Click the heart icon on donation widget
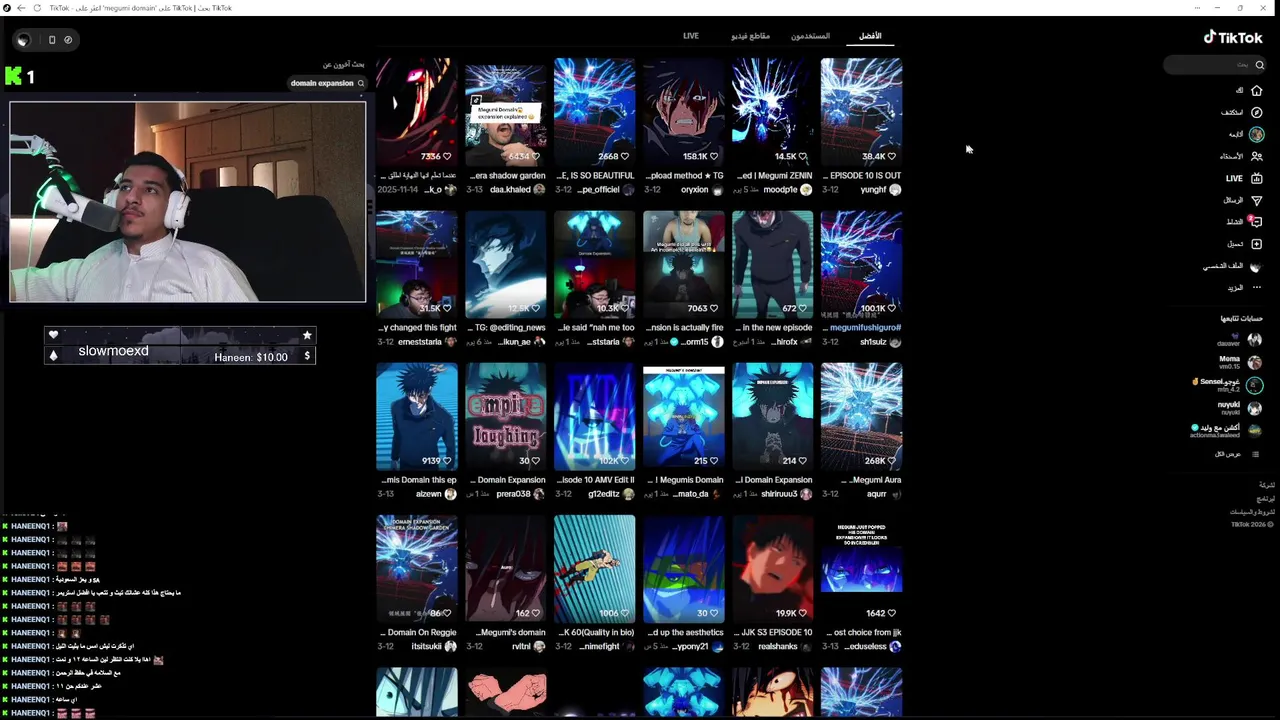 point(53,335)
